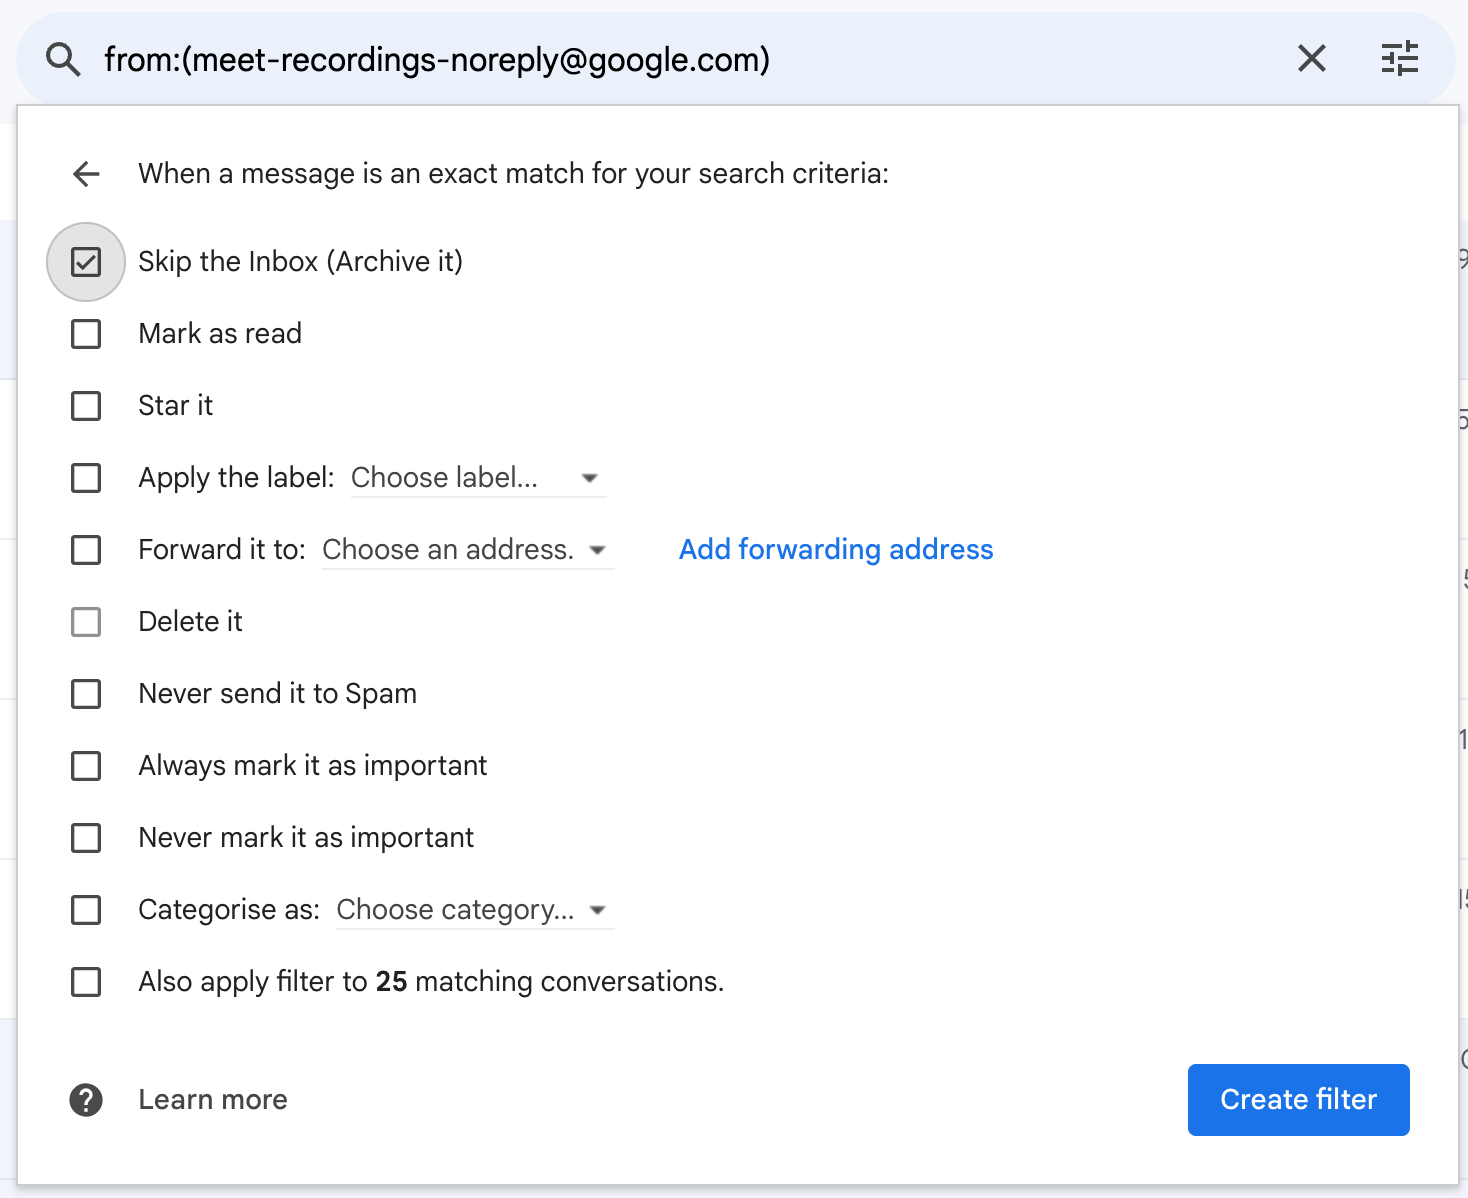Click the magnifying glass search icon
1468x1198 pixels.
(63, 60)
